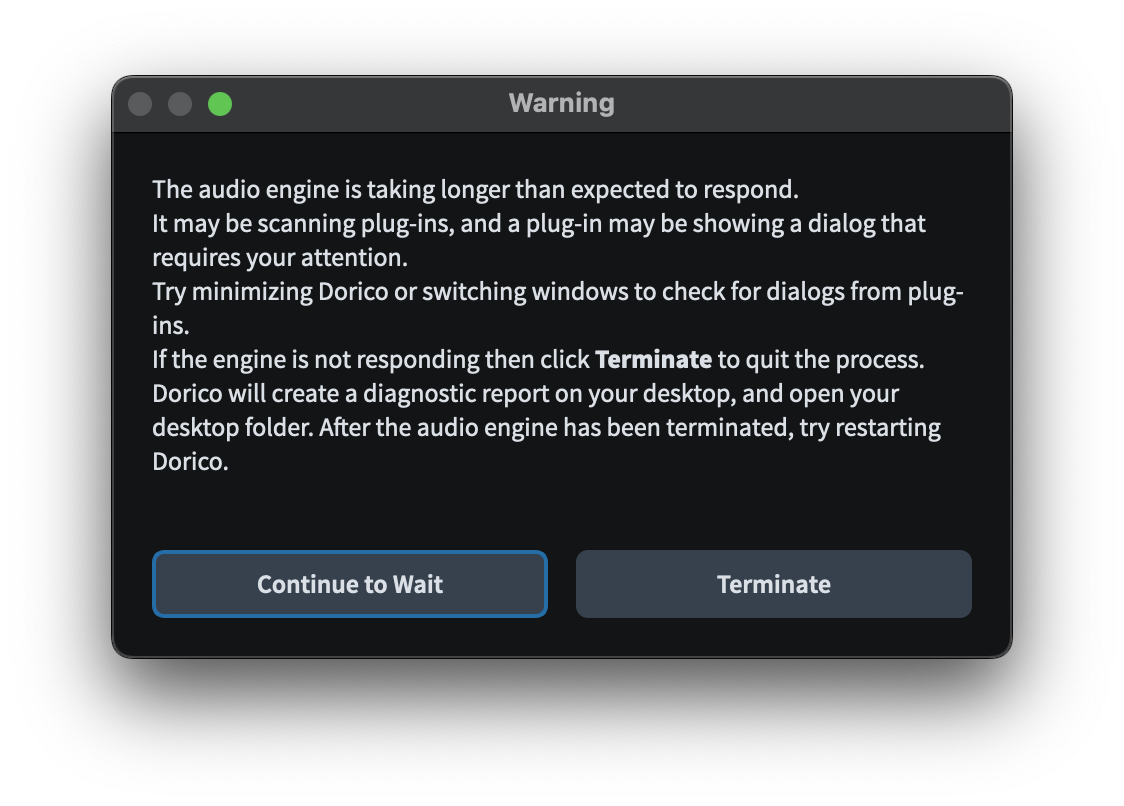Click the Warning title text
Image resolution: width=1124 pixels, height=806 pixels.
tap(561, 103)
